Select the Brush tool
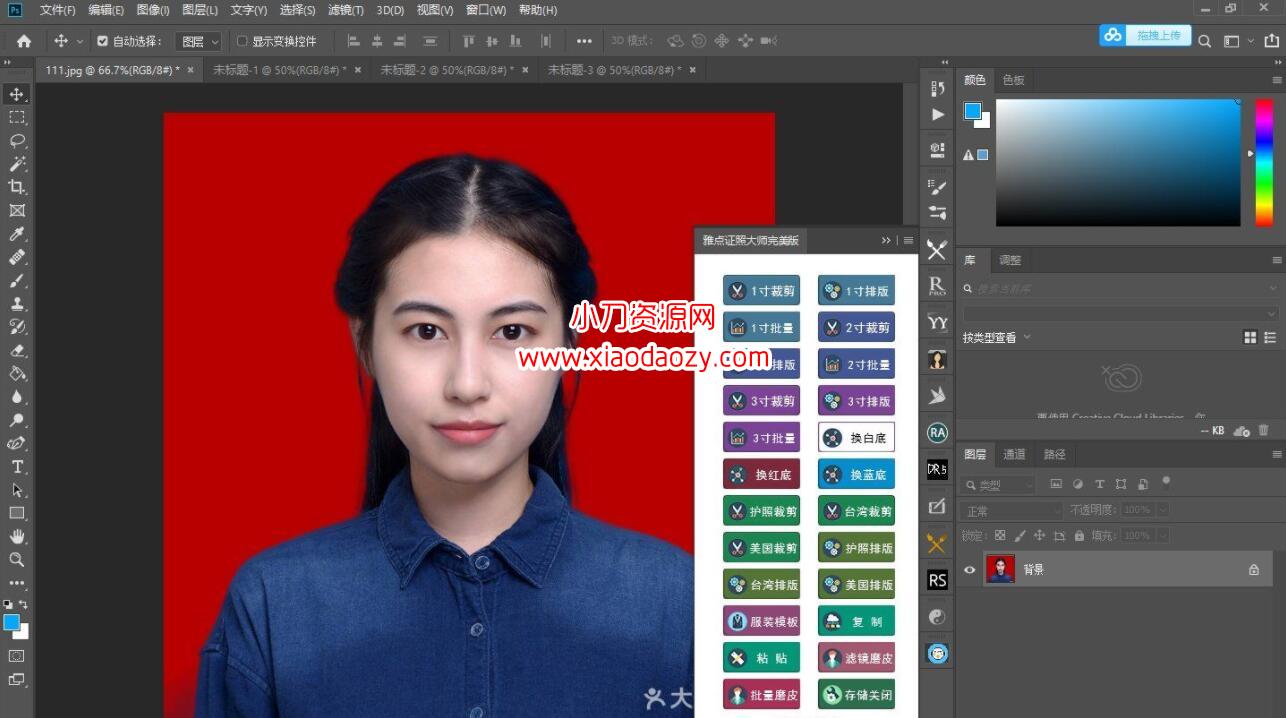This screenshot has width=1286, height=718. coord(17,281)
